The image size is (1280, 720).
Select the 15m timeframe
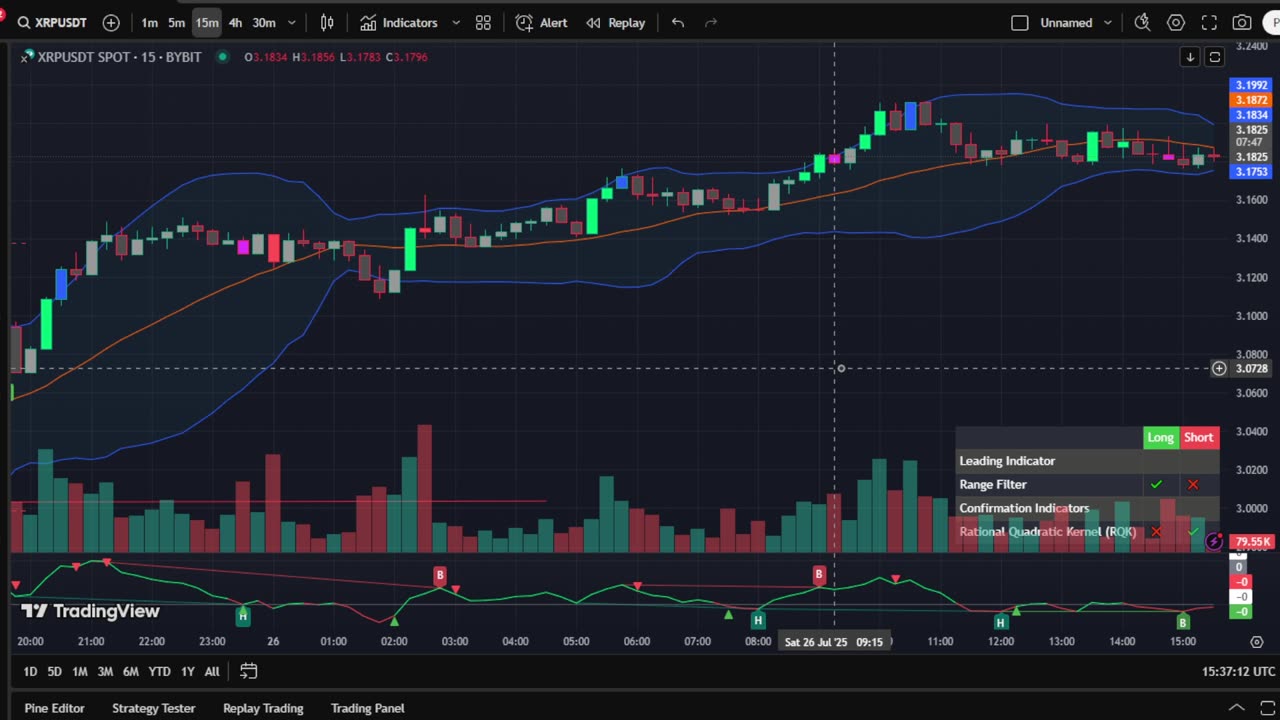click(x=206, y=22)
